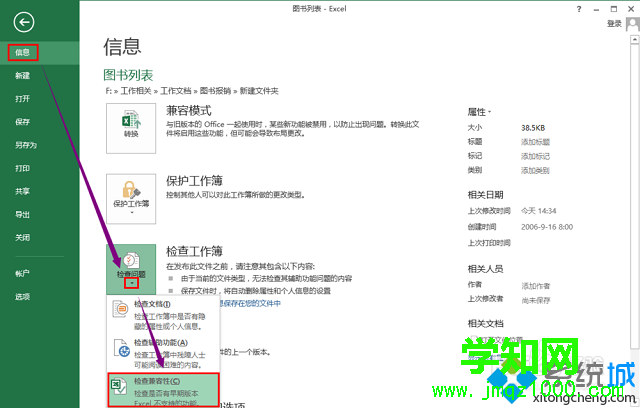Select 导出 in the sidebar

click(x=23, y=215)
